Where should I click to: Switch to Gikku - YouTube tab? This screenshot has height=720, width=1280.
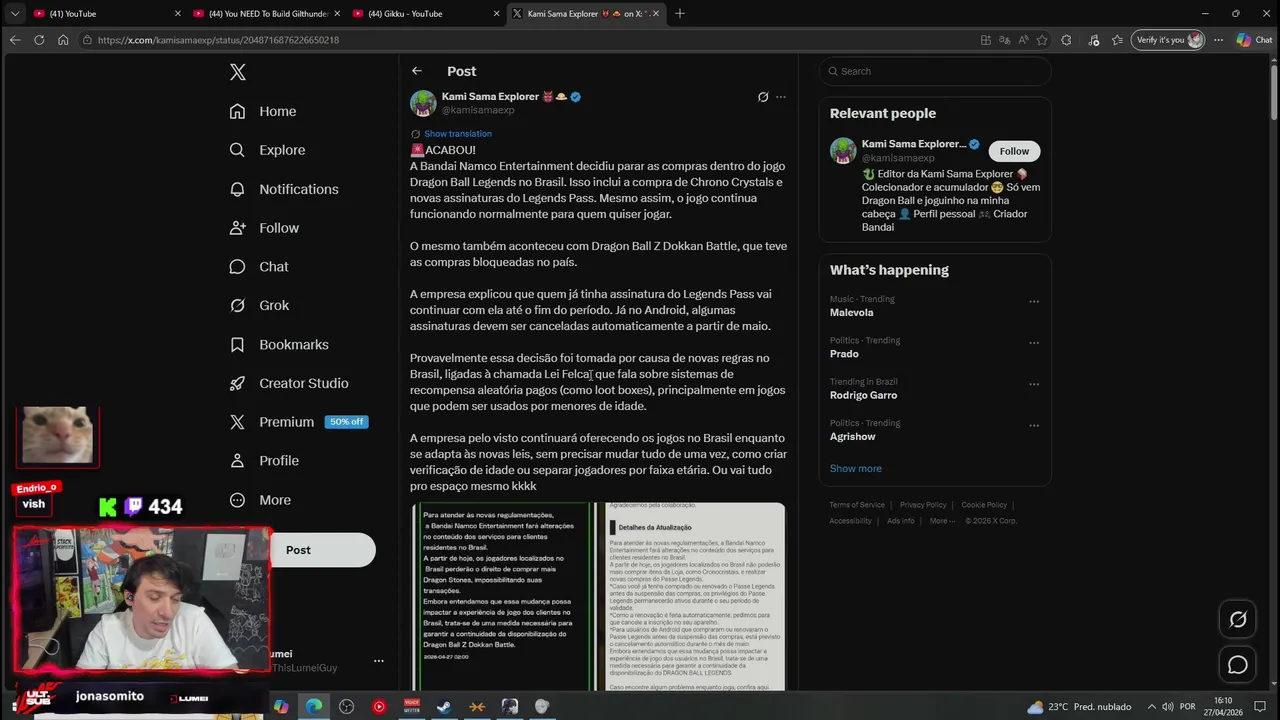click(426, 13)
